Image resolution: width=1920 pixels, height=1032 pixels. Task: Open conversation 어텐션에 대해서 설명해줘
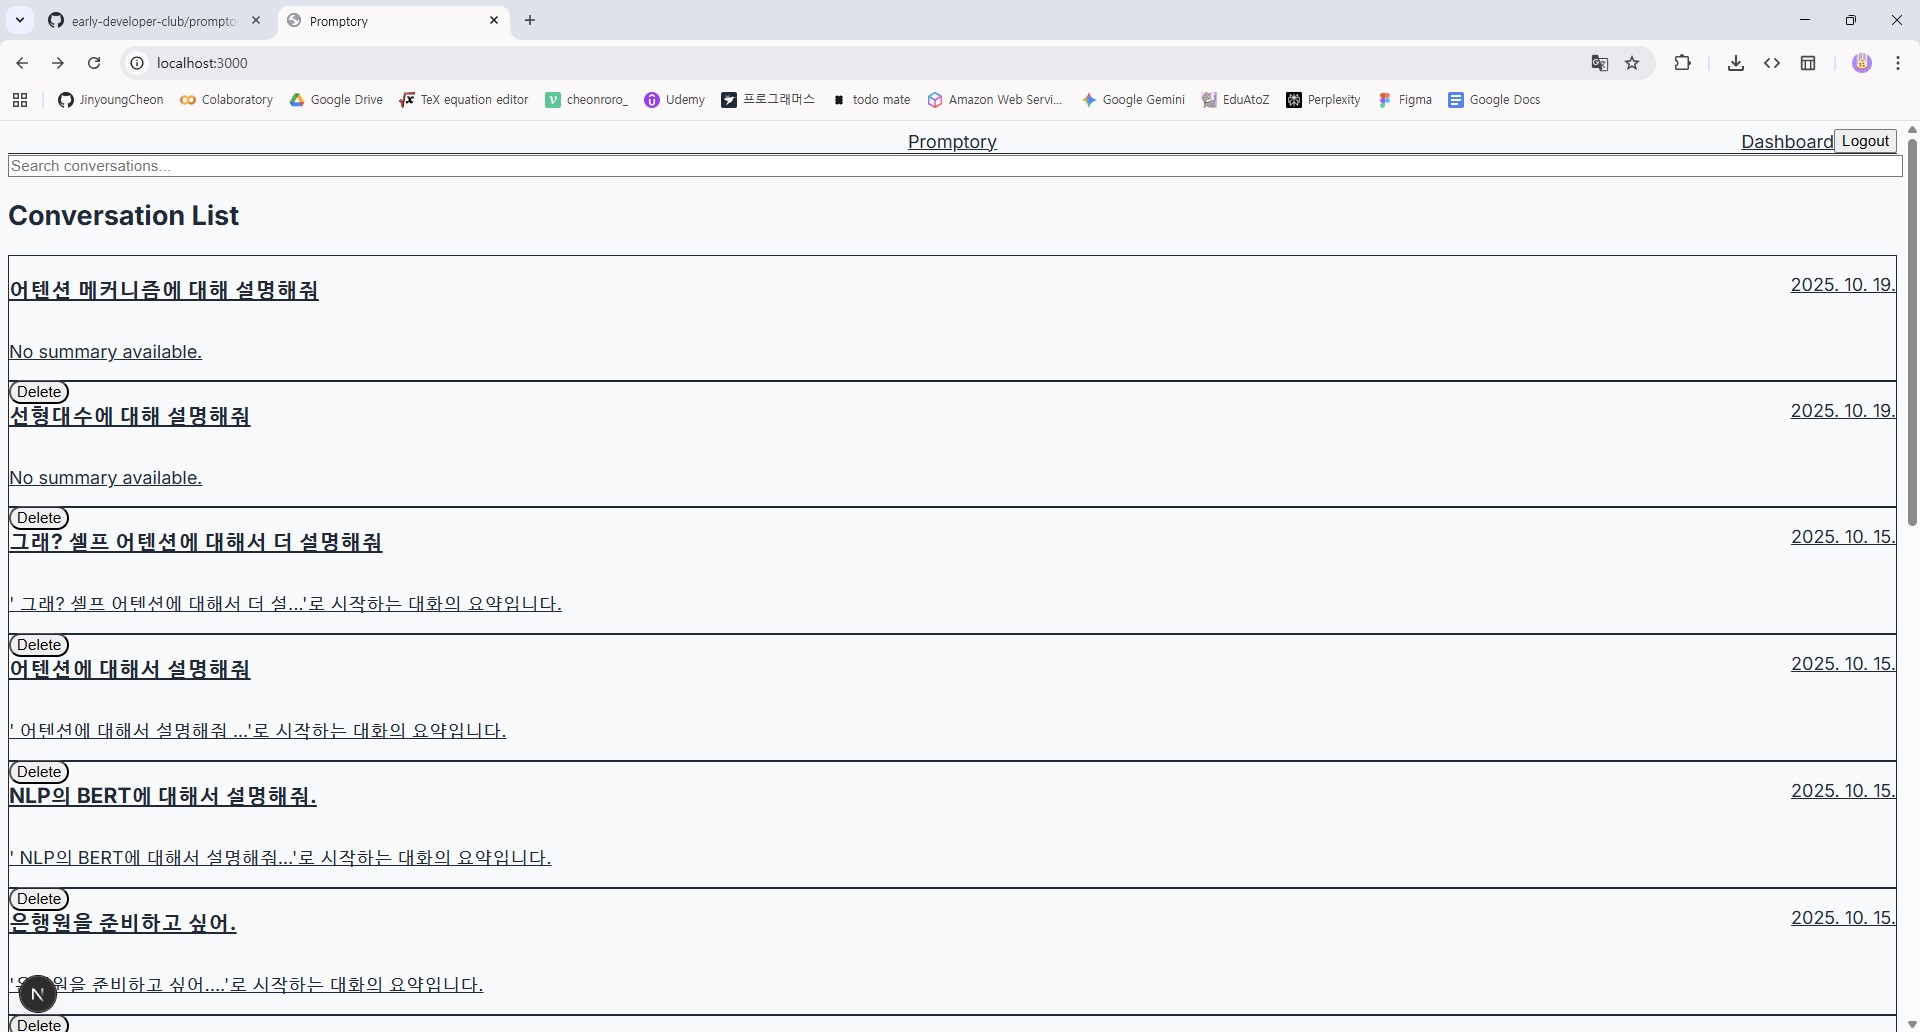(x=130, y=669)
